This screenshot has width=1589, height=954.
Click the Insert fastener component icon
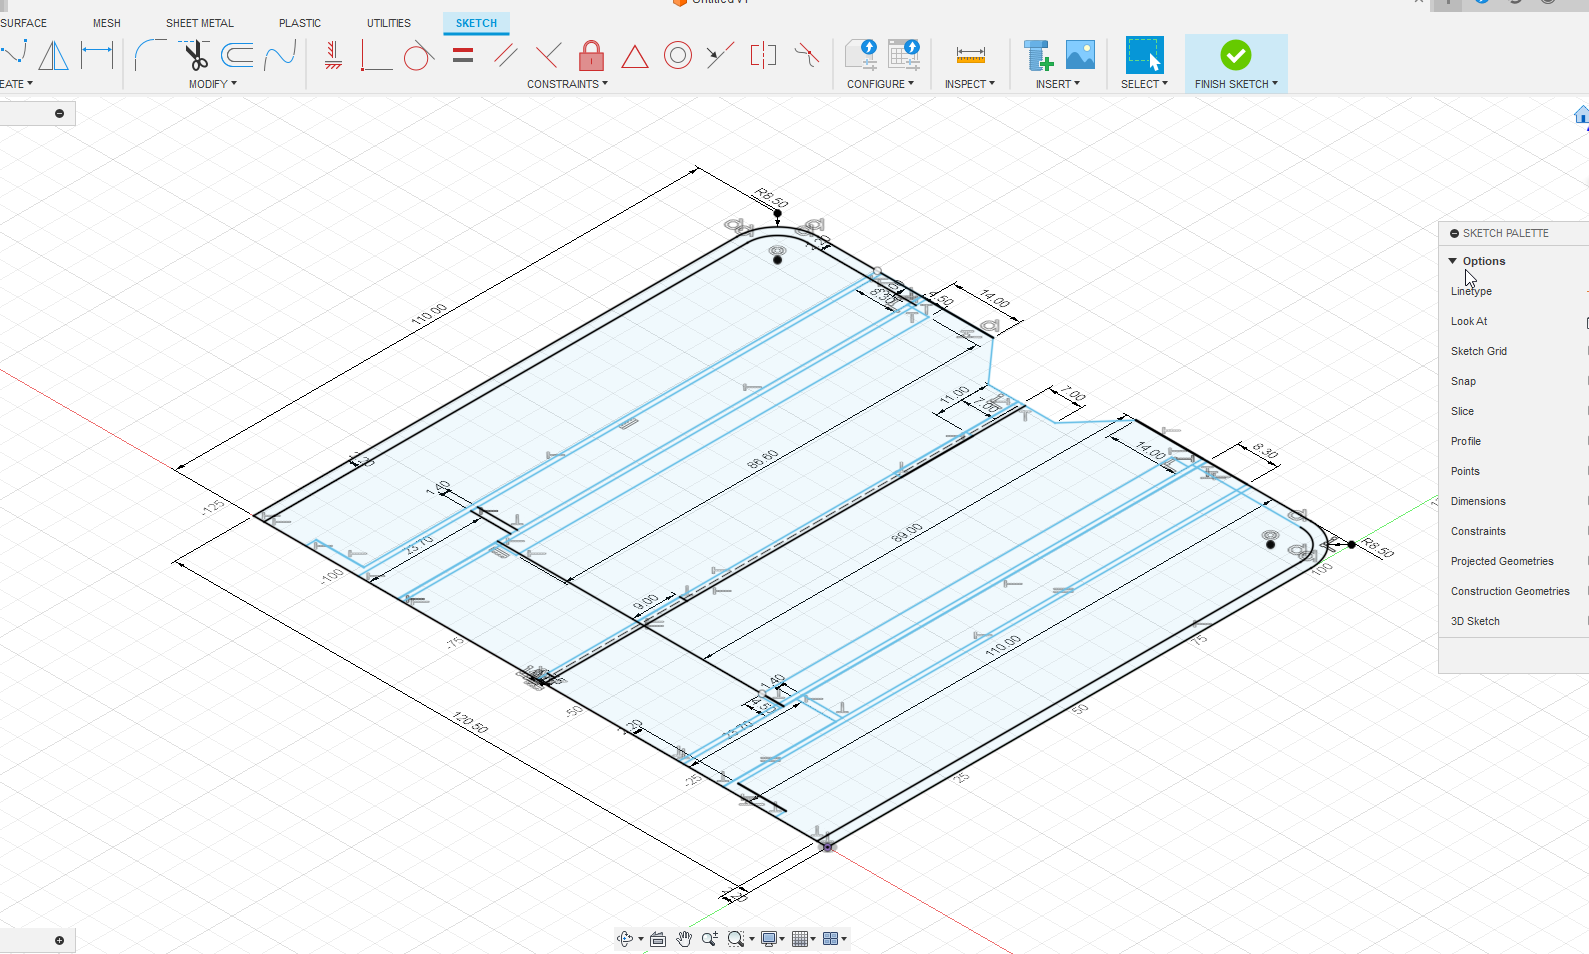[x=1038, y=55]
